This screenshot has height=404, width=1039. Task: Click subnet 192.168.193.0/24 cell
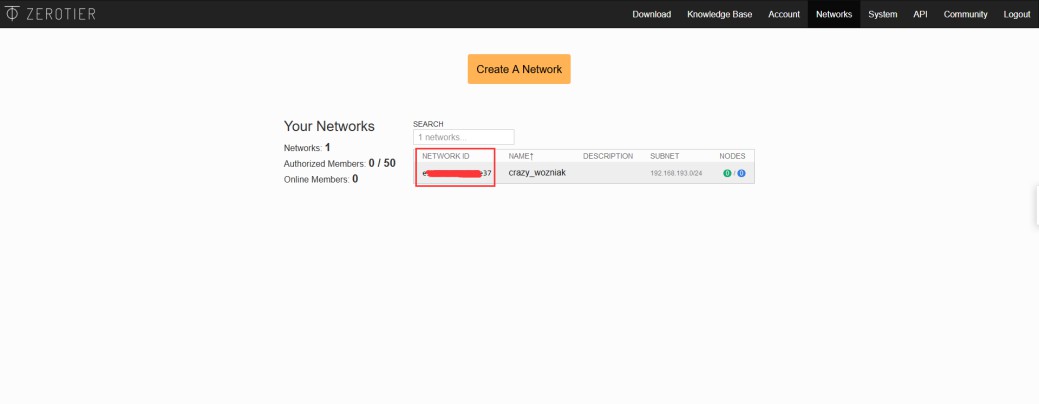point(676,174)
